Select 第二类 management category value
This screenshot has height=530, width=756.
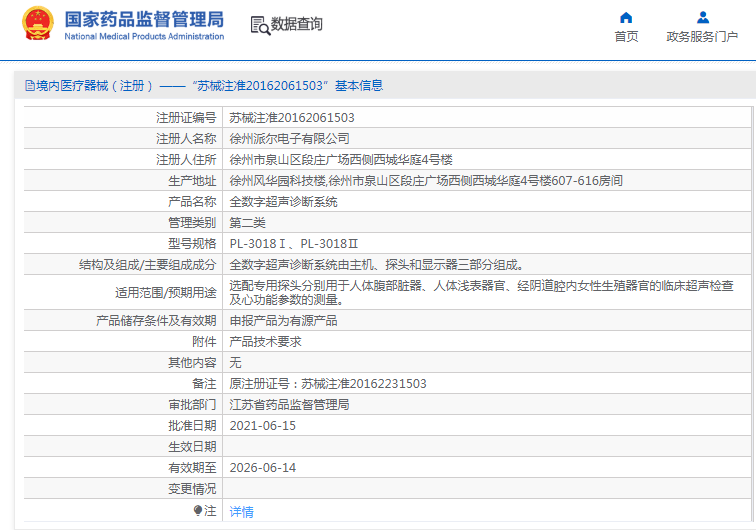(x=247, y=223)
